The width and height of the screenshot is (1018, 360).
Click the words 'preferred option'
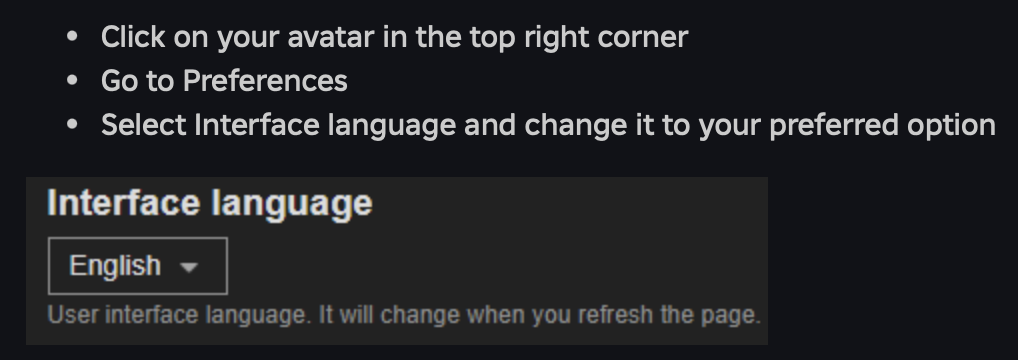point(882,125)
